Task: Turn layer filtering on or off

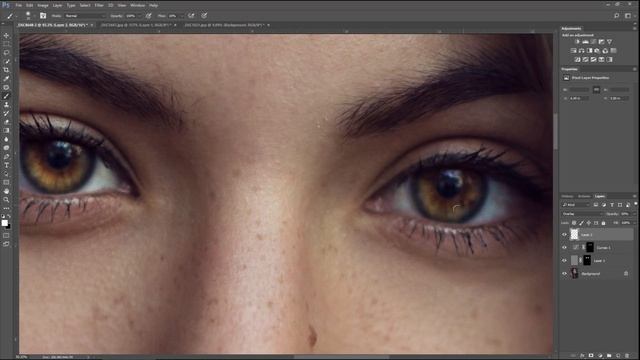Action: pyautogui.click(x=636, y=204)
